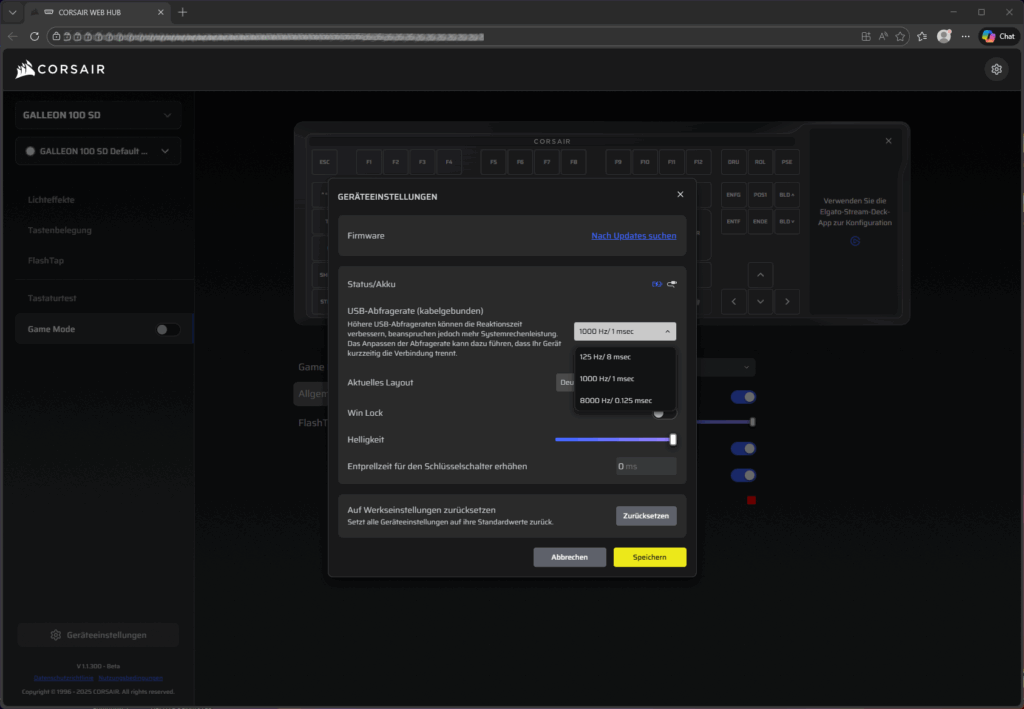Close the Geräteeinstellungen dialog with X
Viewport: 1024px width, 709px height.
(680, 195)
